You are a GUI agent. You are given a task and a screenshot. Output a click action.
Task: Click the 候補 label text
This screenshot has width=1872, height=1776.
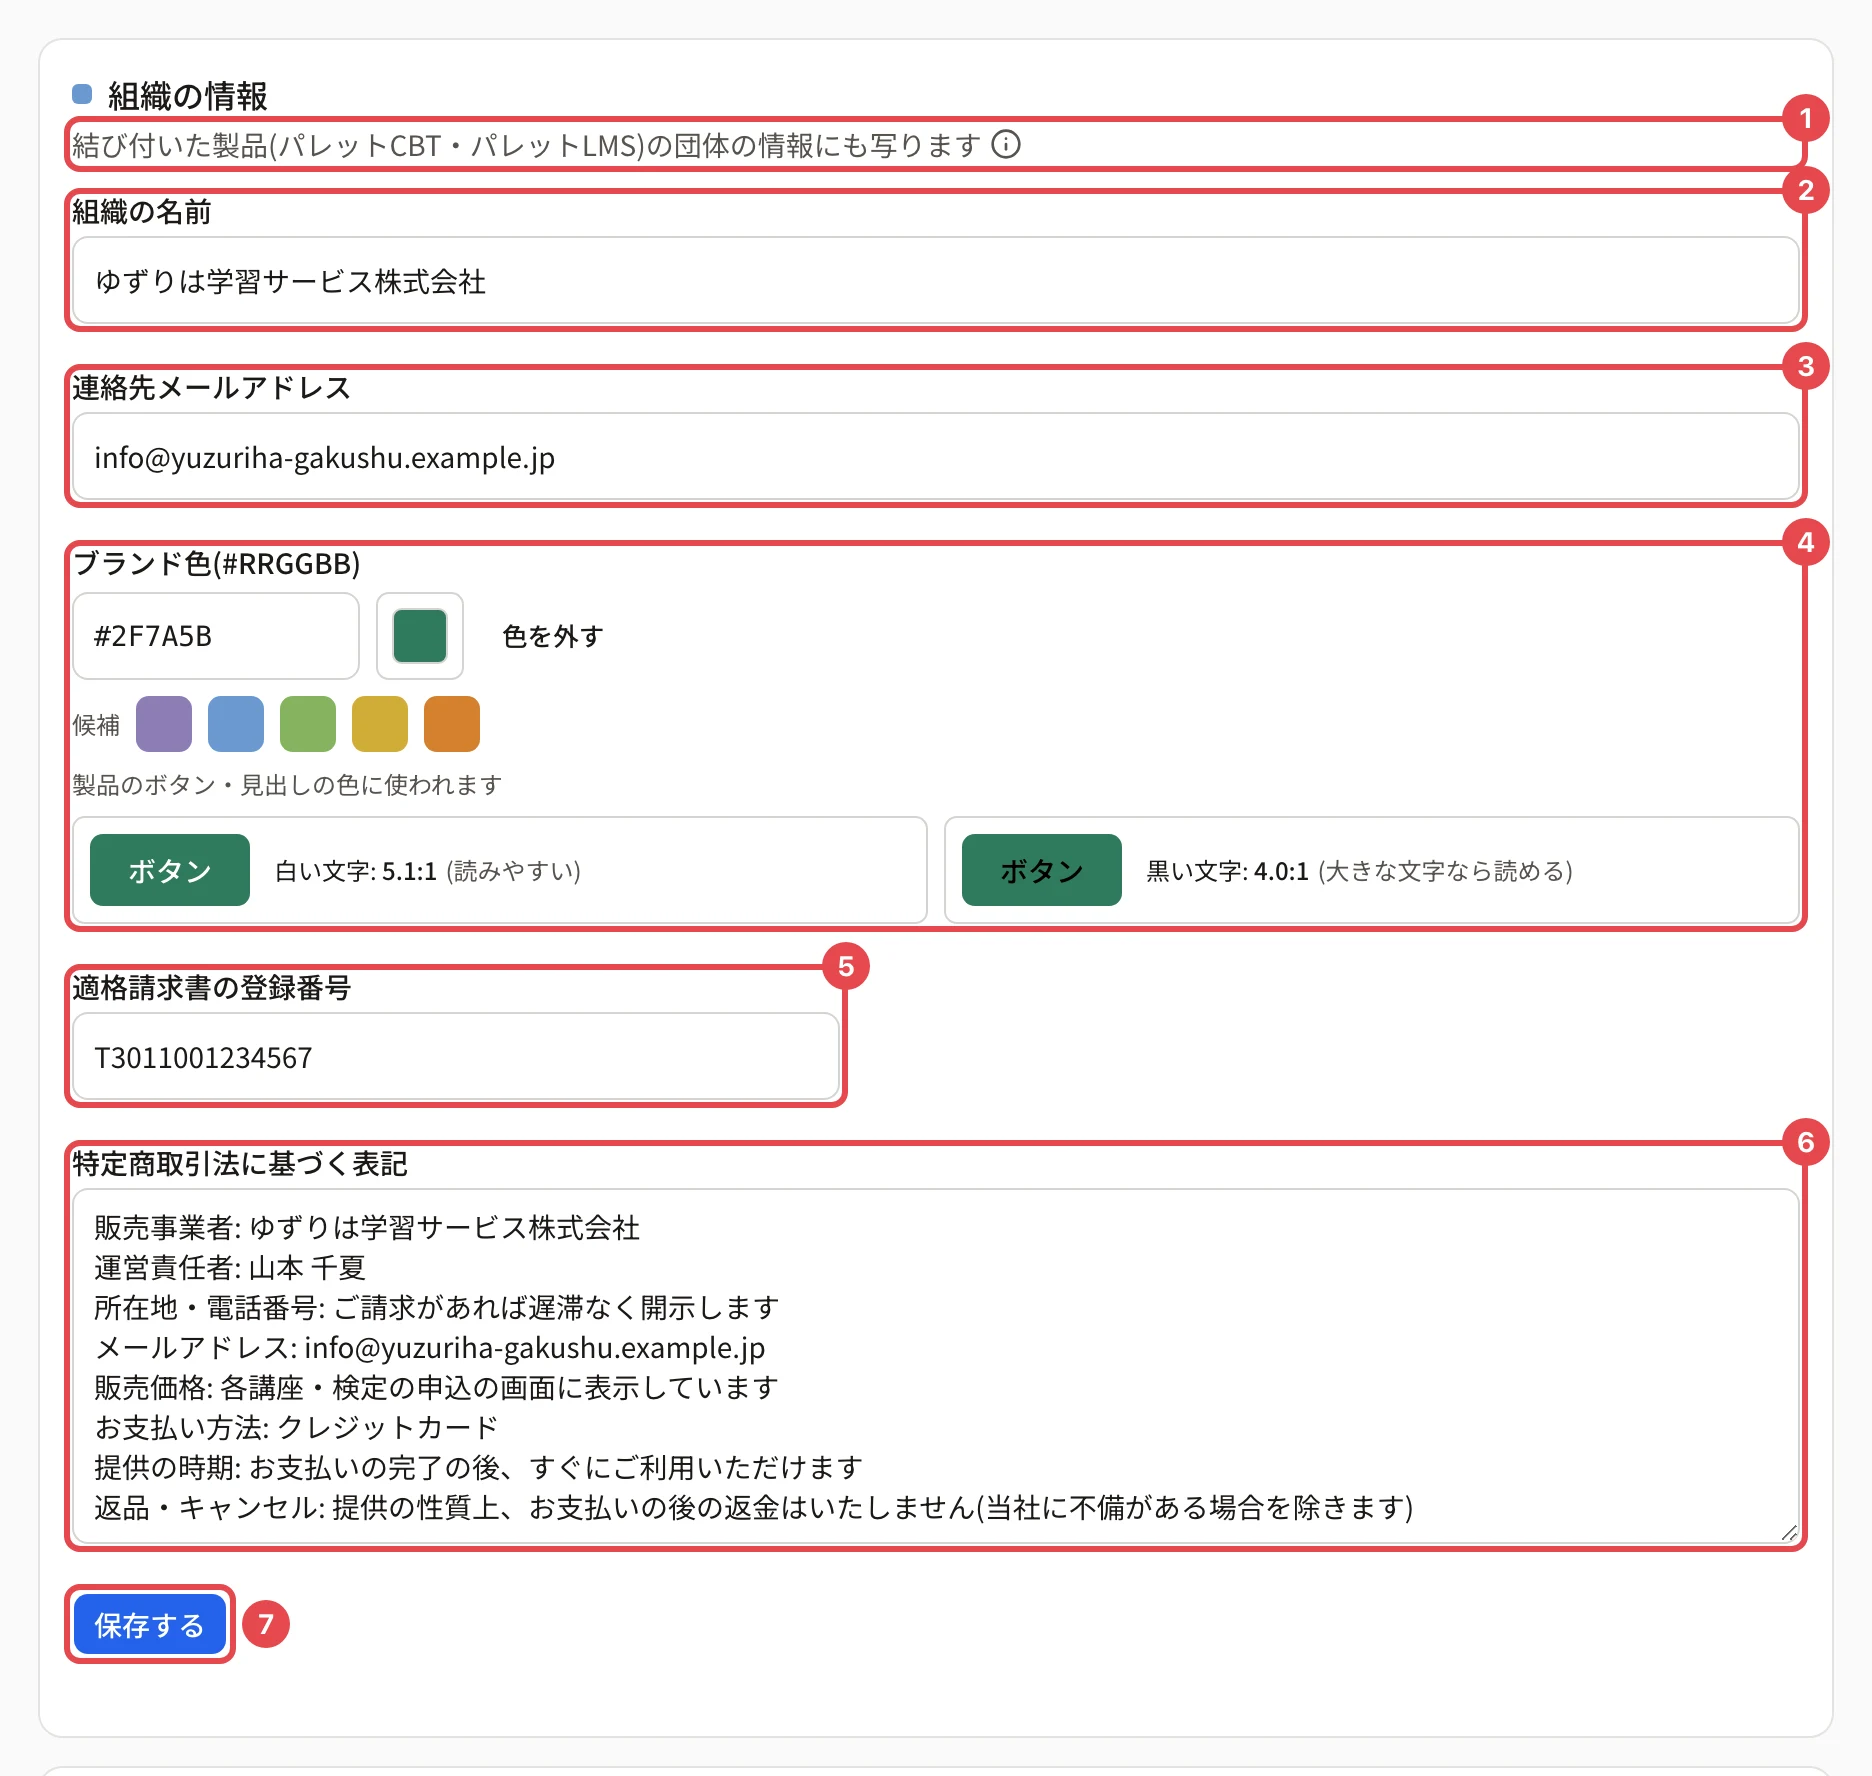click(x=96, y=725)
